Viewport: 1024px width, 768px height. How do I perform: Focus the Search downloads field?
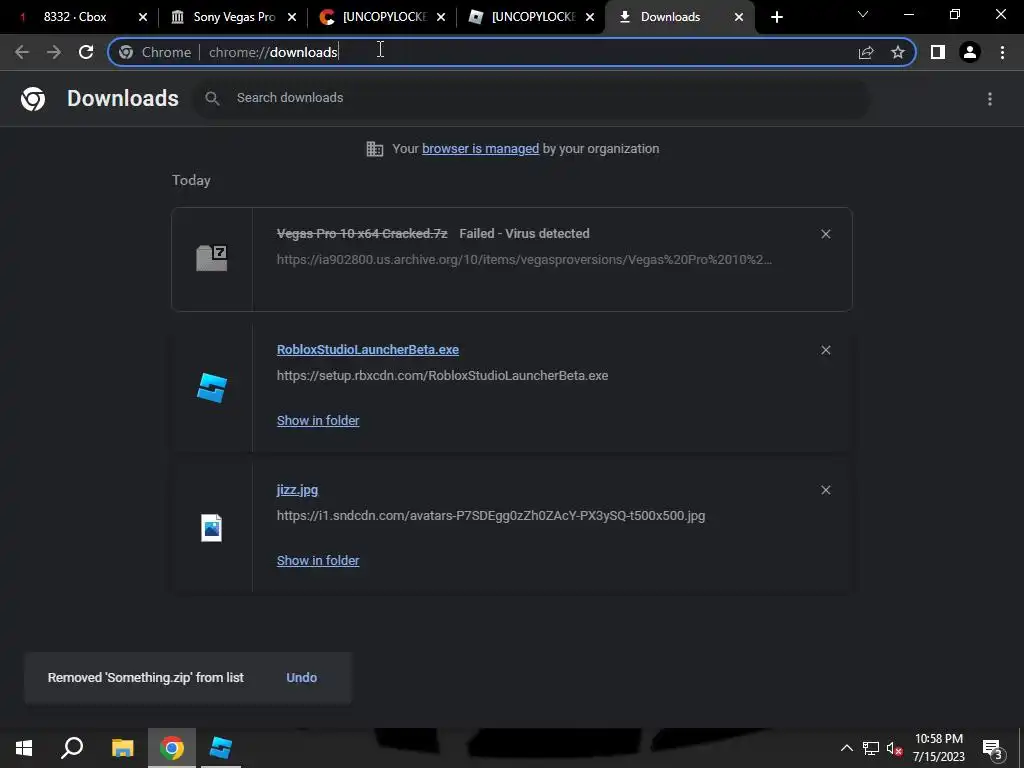(532, 98)
